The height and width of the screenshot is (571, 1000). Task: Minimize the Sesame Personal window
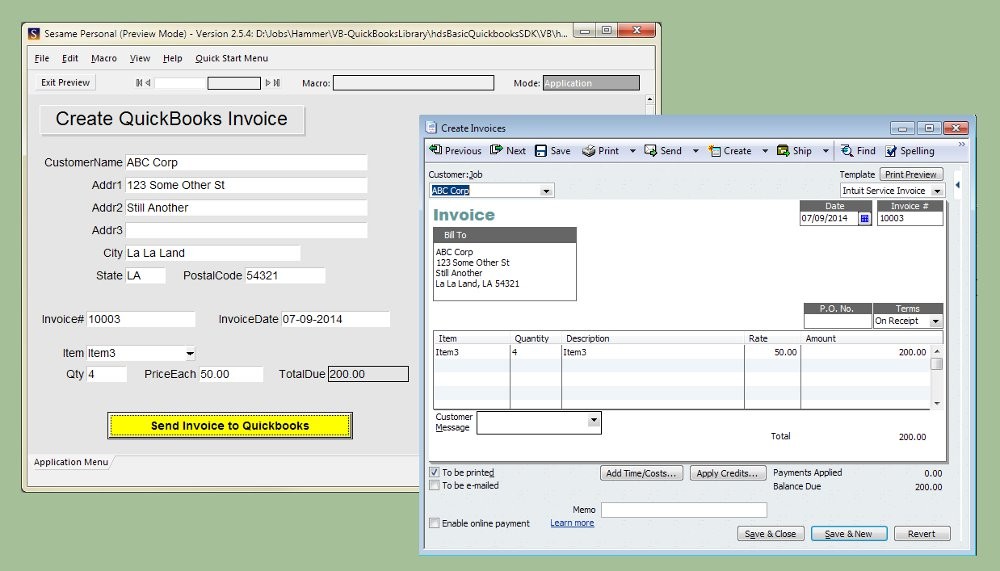584,30
